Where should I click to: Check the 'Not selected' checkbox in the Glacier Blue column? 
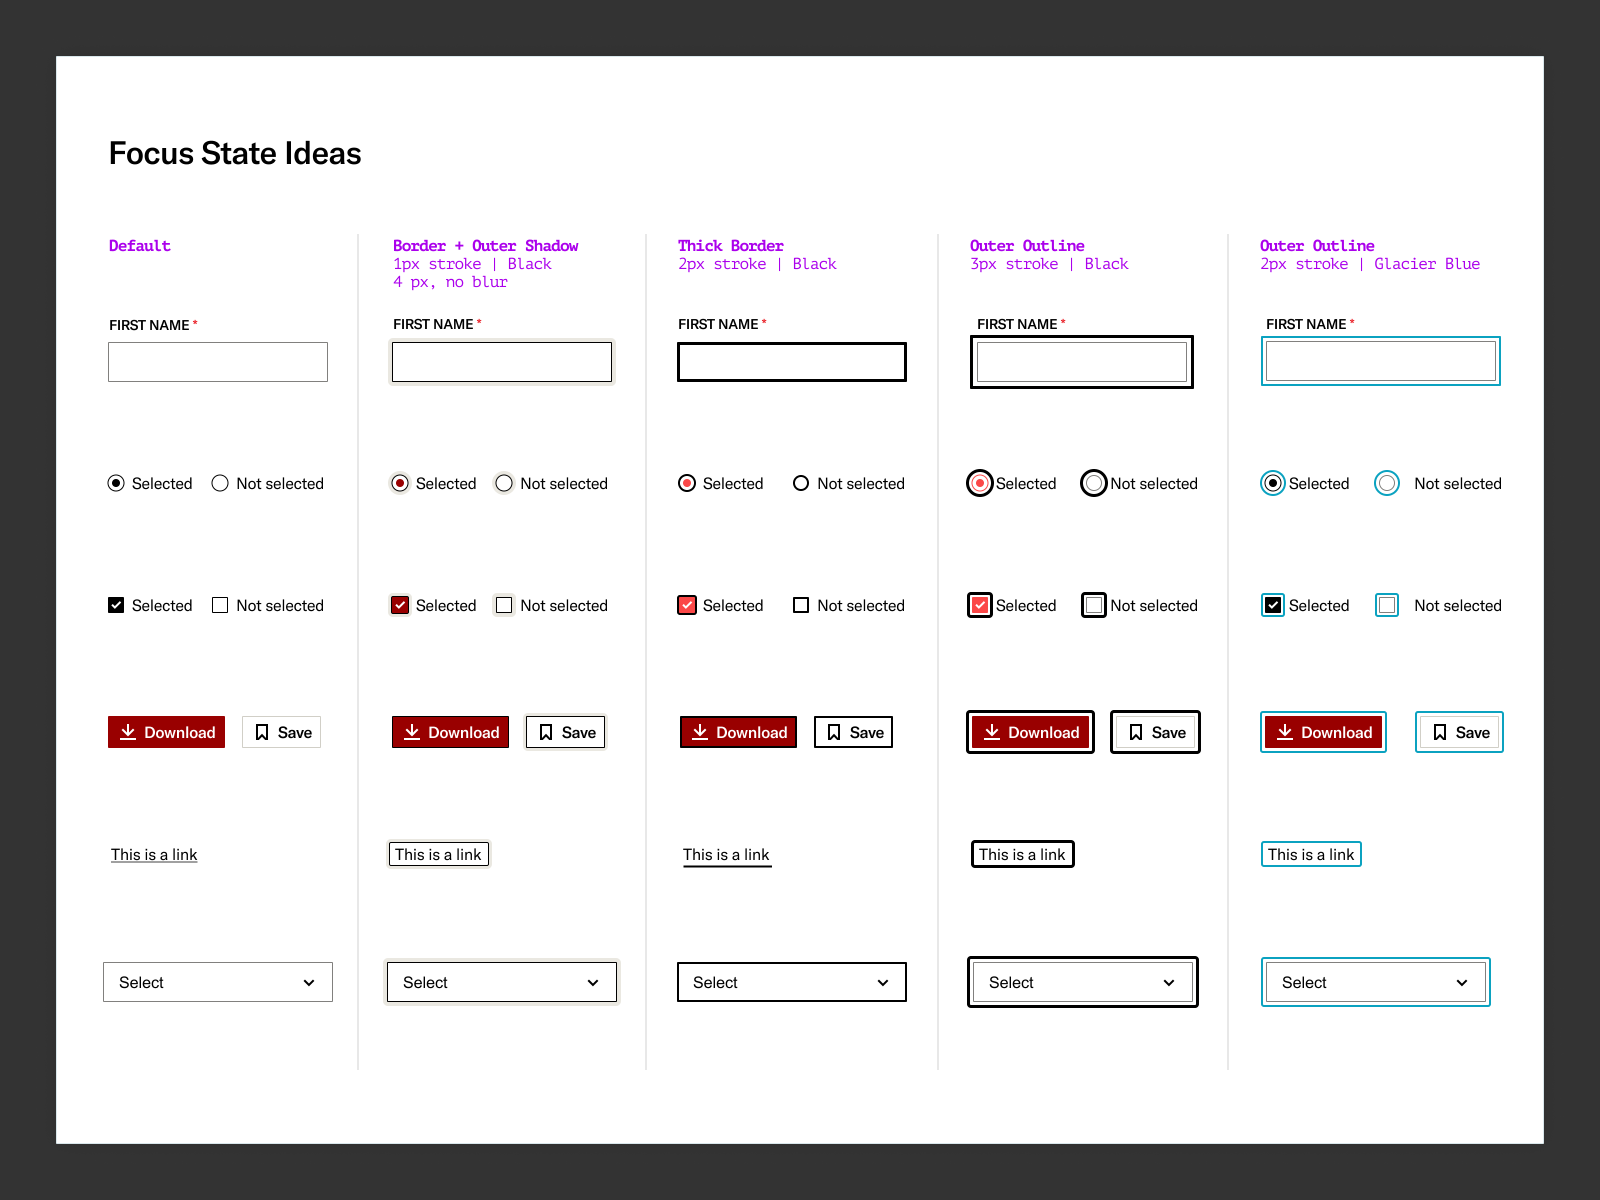click(x=1387, y=605)
